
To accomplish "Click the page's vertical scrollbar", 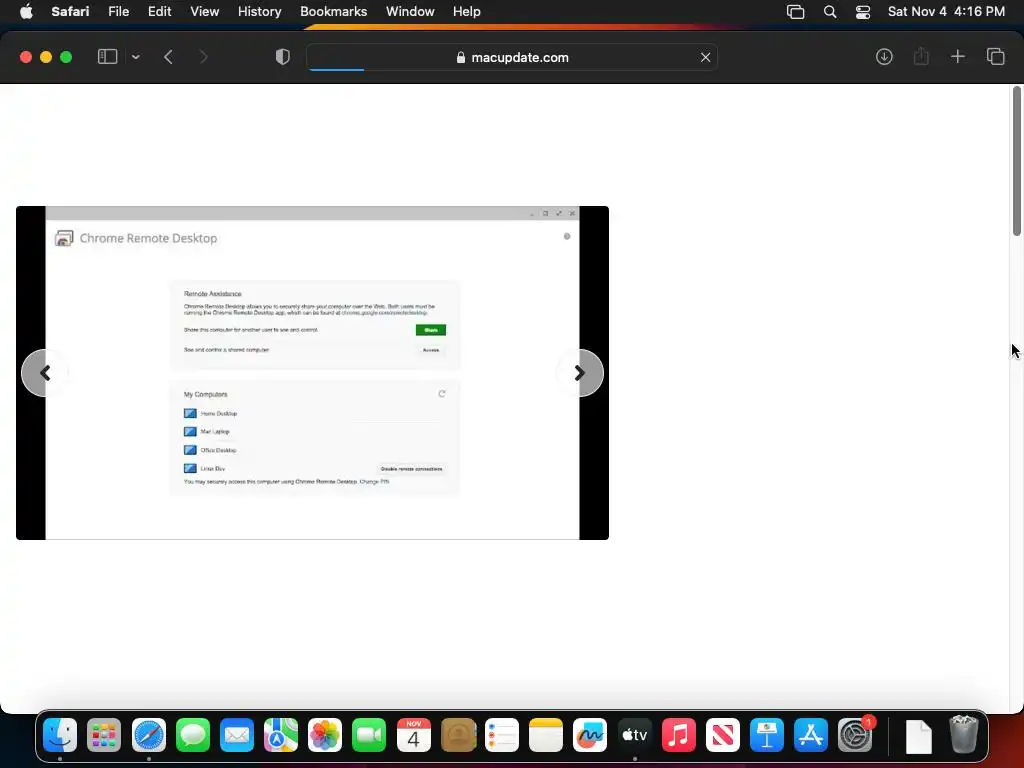I will click(1017, 161).
